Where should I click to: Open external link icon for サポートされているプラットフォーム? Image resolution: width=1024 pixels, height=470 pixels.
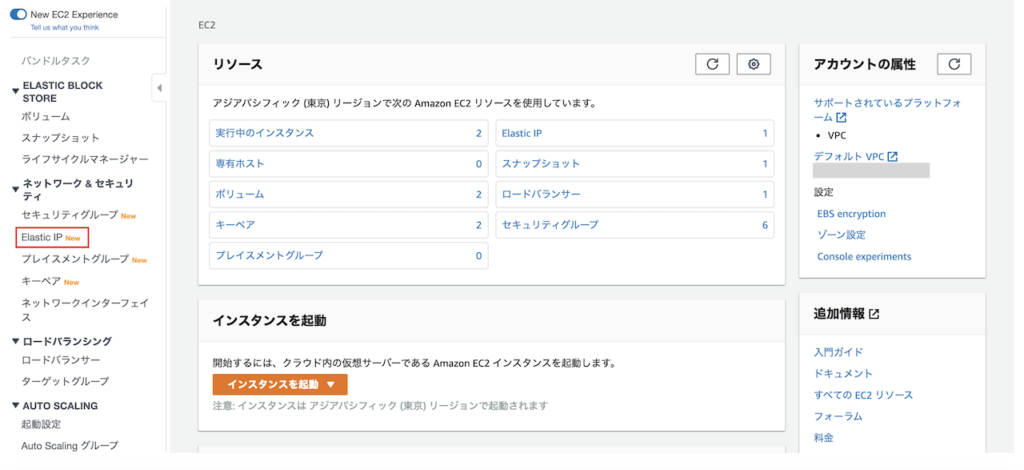[841, 118]
